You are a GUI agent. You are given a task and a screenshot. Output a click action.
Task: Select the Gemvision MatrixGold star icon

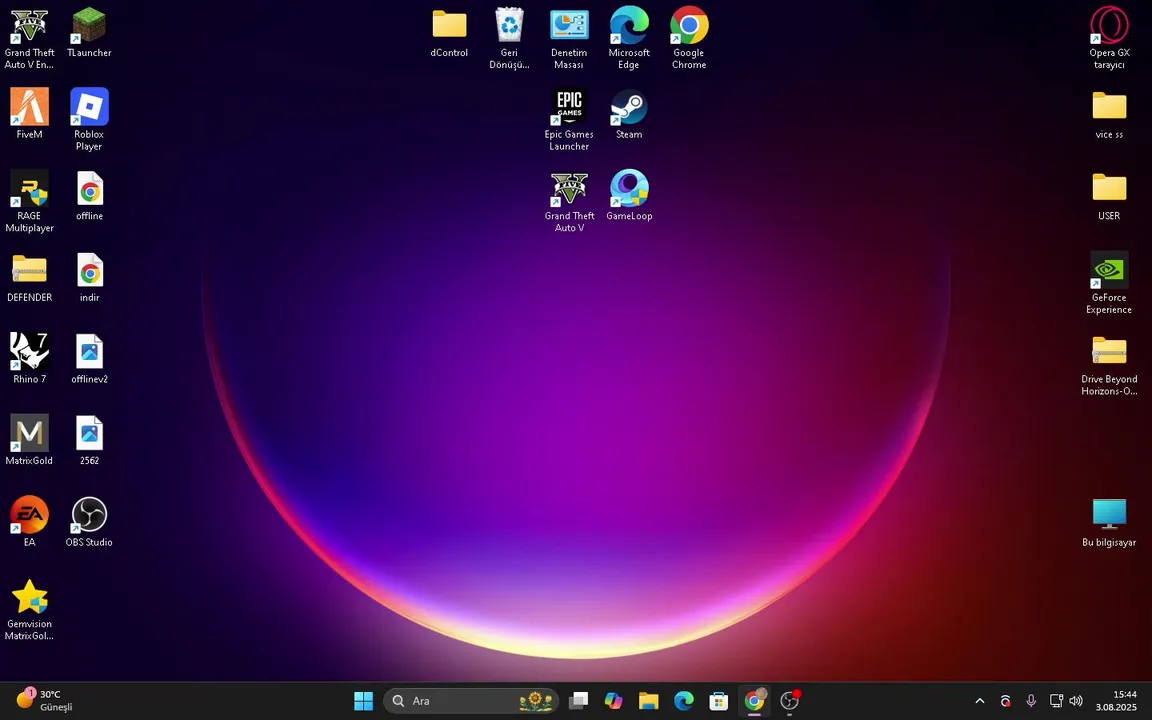pos(29,610)
